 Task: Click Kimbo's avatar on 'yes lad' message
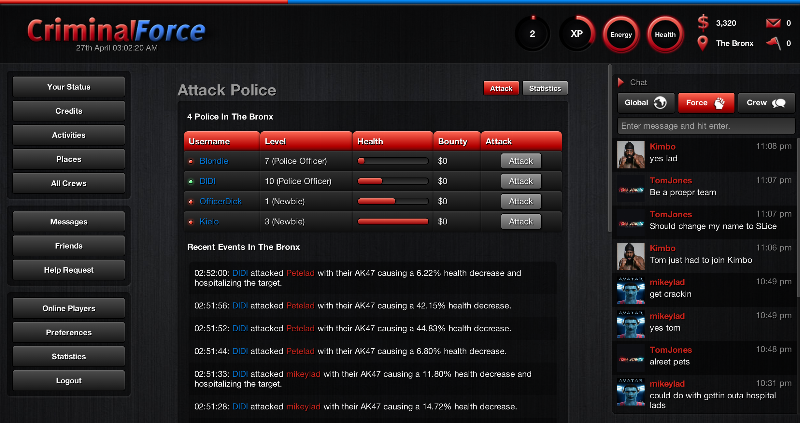point(631,155)
